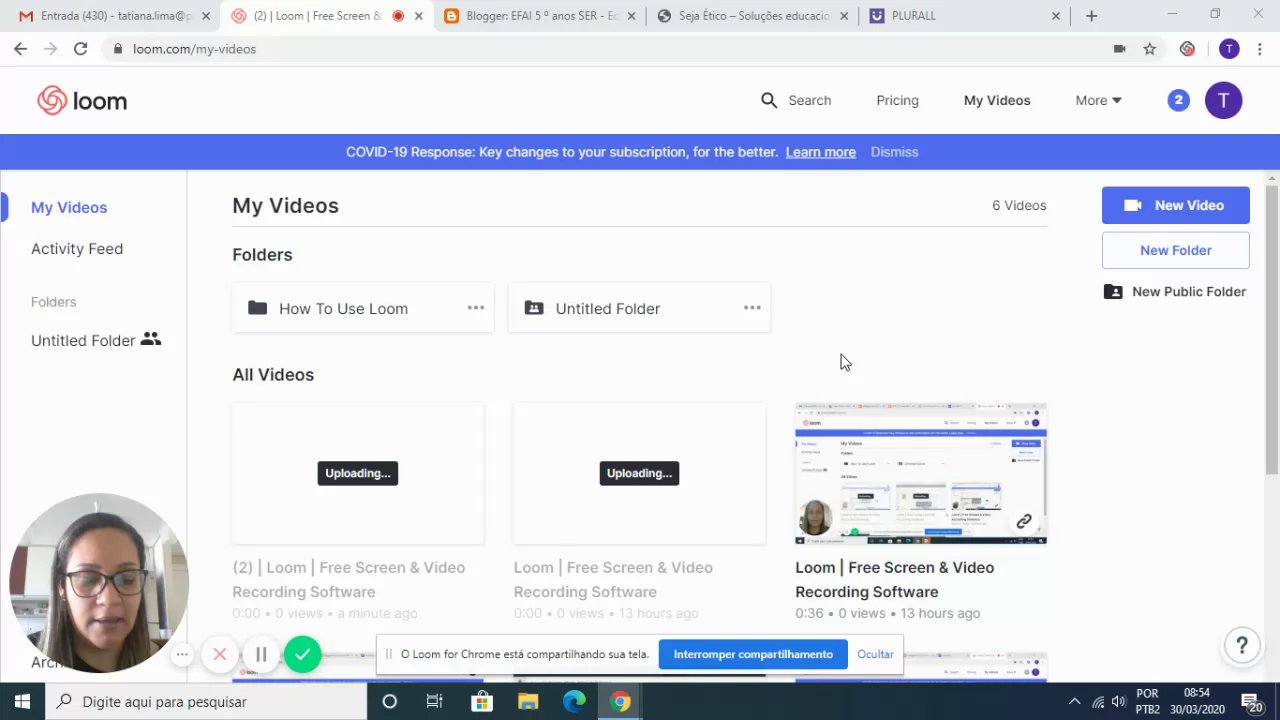Open the help question mark button
This screenshot has width=1280, height=720.
click(x=1242, y=645)
